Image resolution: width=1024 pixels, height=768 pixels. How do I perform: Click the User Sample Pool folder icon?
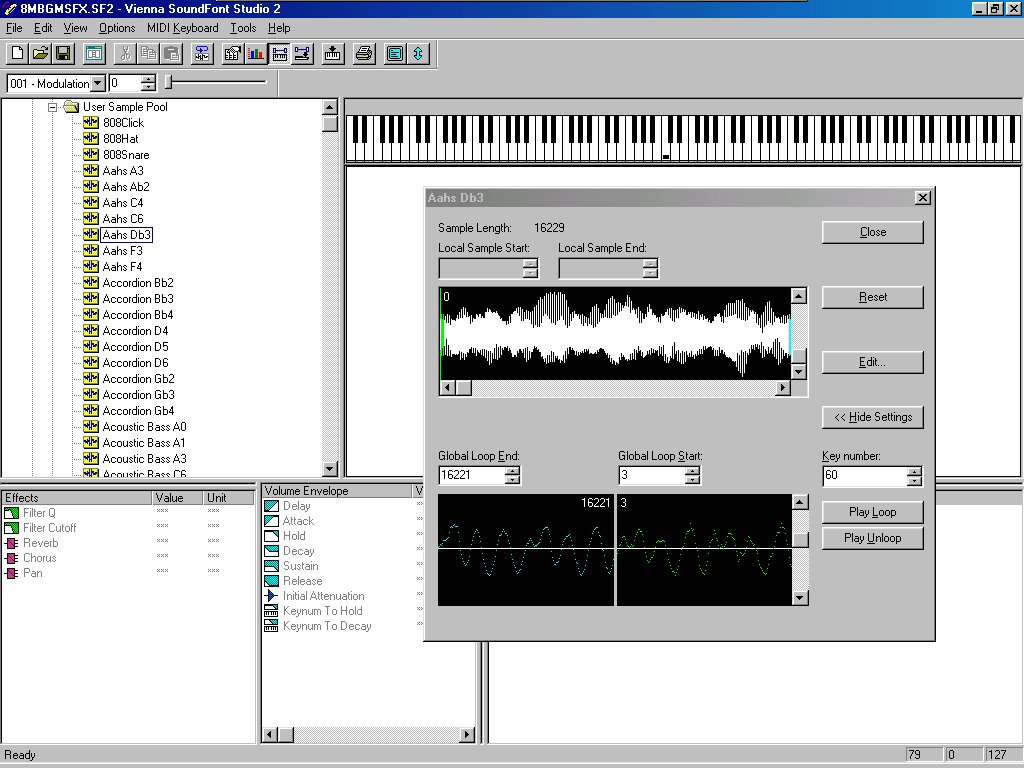pos(71,106)
